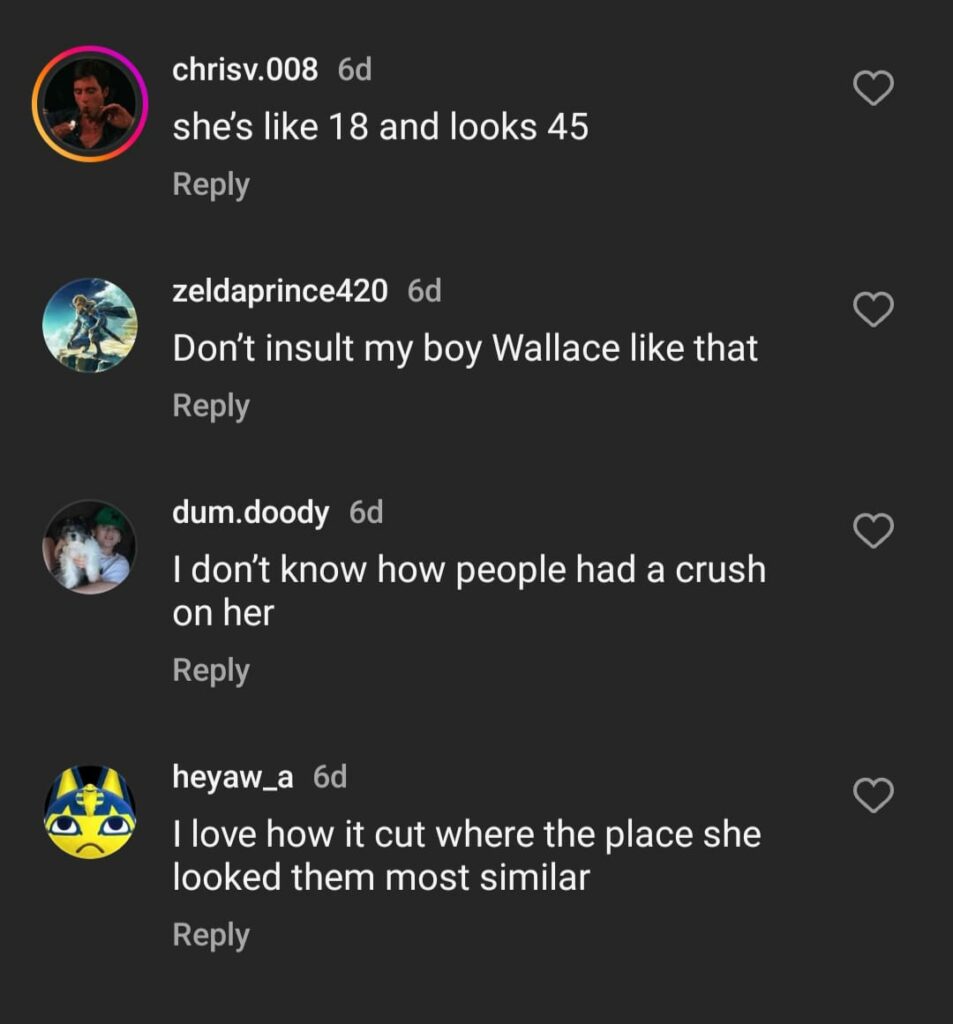Select comment text 'she's like 18 and looks 45'
The image size is (953, 1024).
tap(381, 127)
